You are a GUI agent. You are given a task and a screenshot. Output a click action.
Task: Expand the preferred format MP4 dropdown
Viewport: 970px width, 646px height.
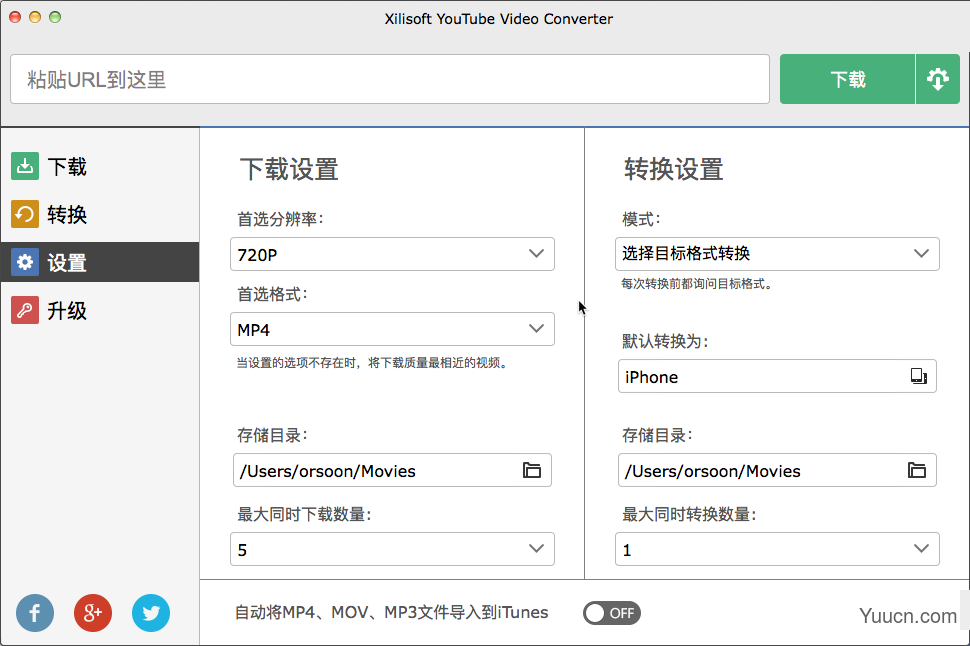tap(392, 329)
